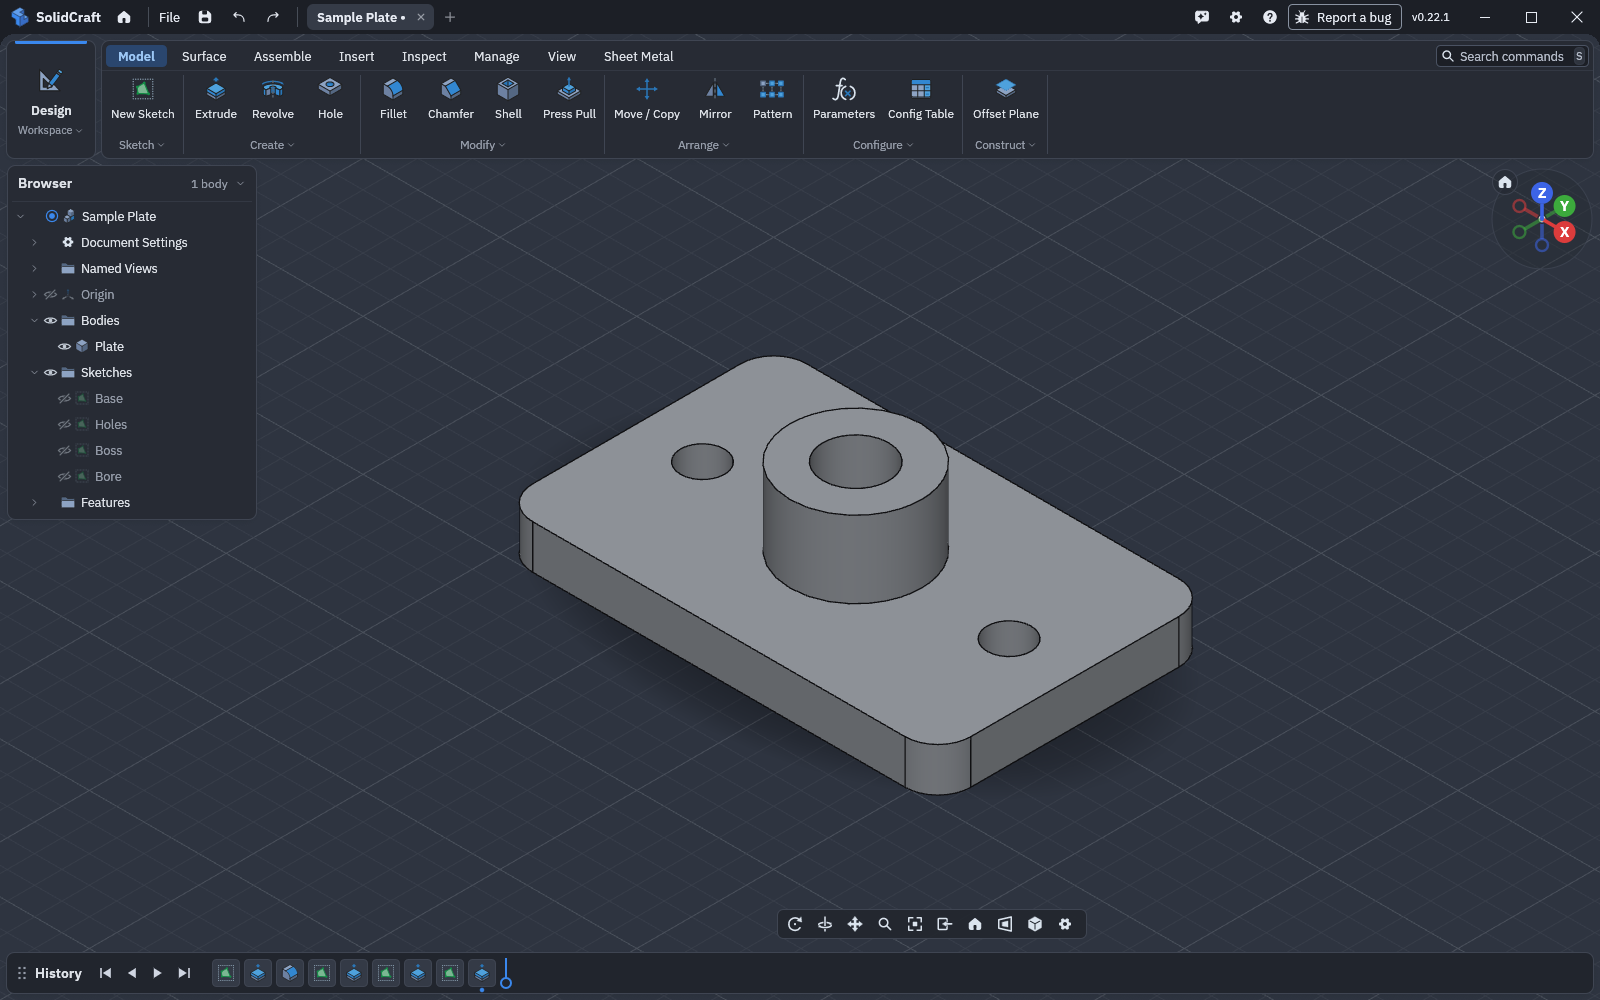
Task: Open the Assemble tab
Action: (282, 57)
